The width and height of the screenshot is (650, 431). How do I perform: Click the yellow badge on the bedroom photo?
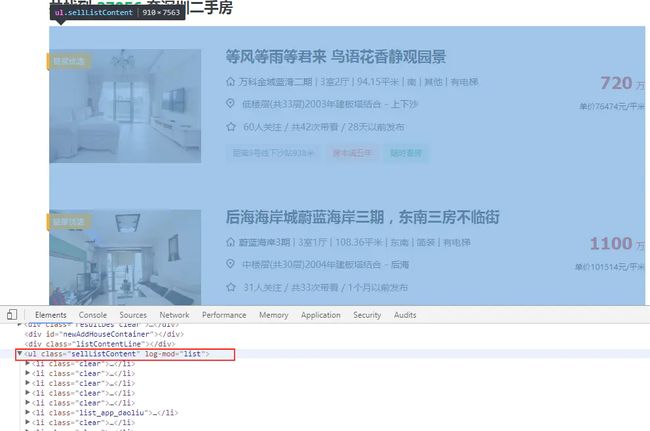point(68,62)
